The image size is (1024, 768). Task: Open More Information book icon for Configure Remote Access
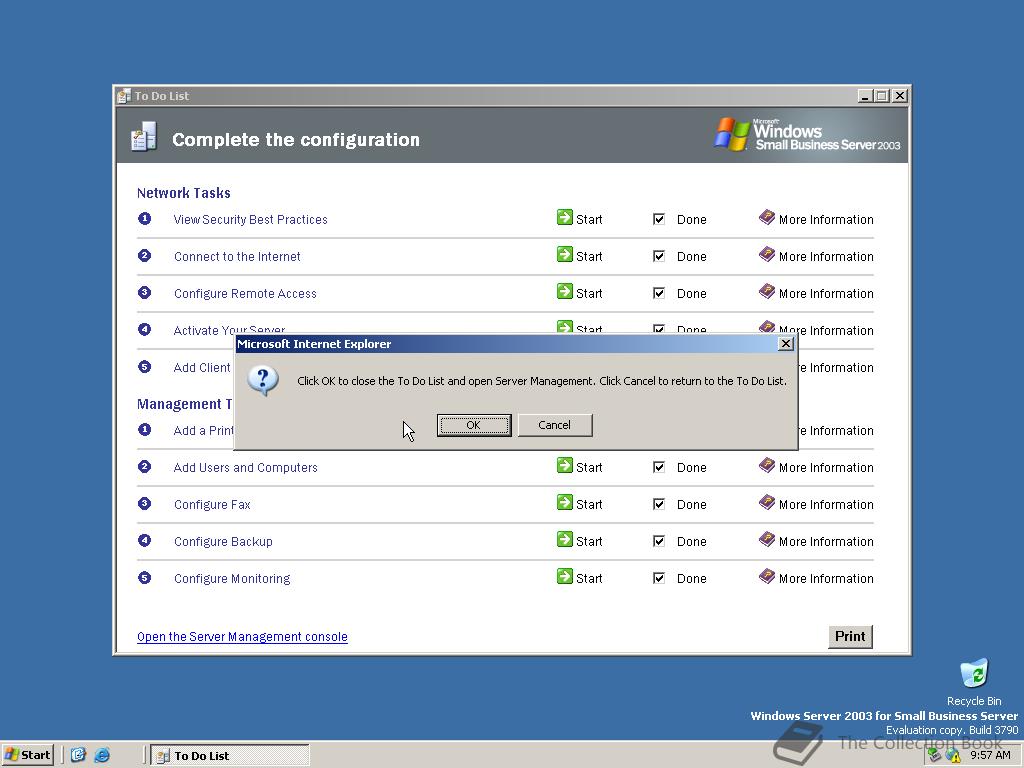[767, 291]
